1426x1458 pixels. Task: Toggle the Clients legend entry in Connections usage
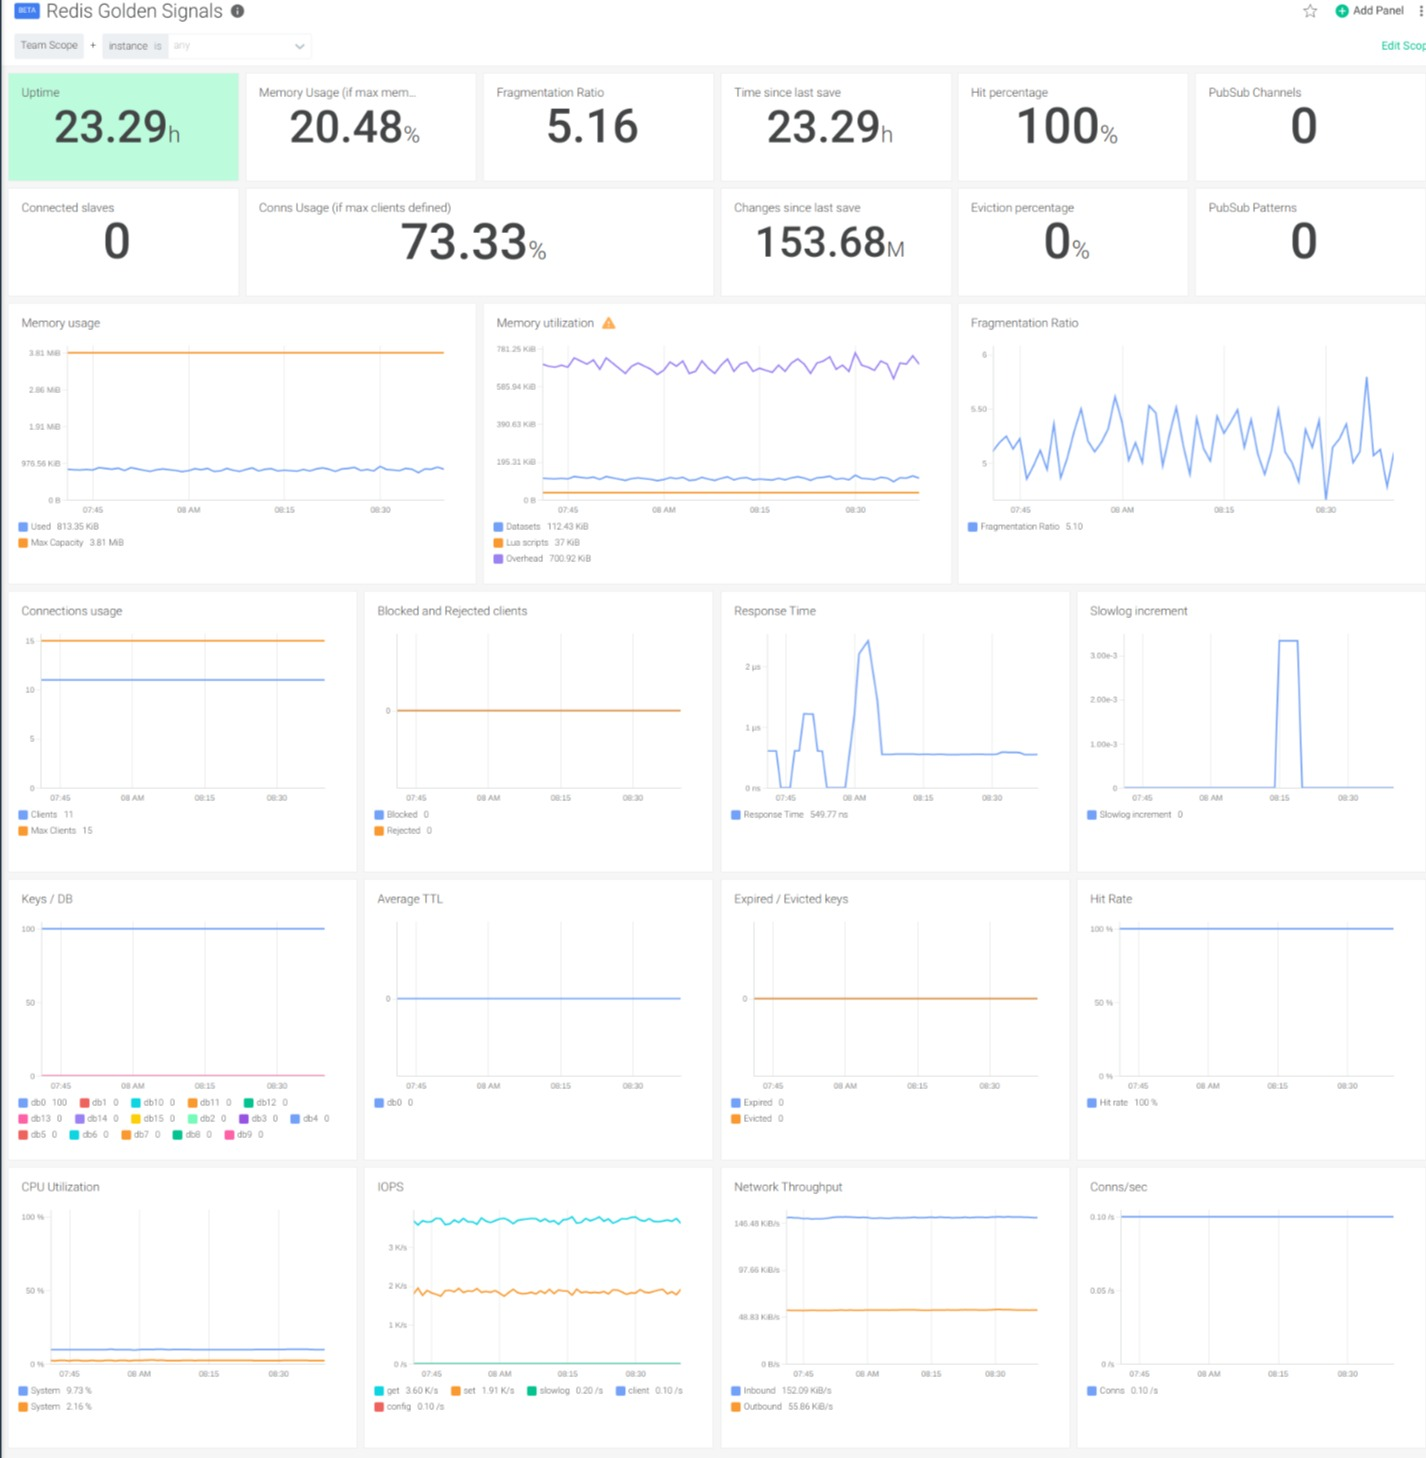pos(46,814)
